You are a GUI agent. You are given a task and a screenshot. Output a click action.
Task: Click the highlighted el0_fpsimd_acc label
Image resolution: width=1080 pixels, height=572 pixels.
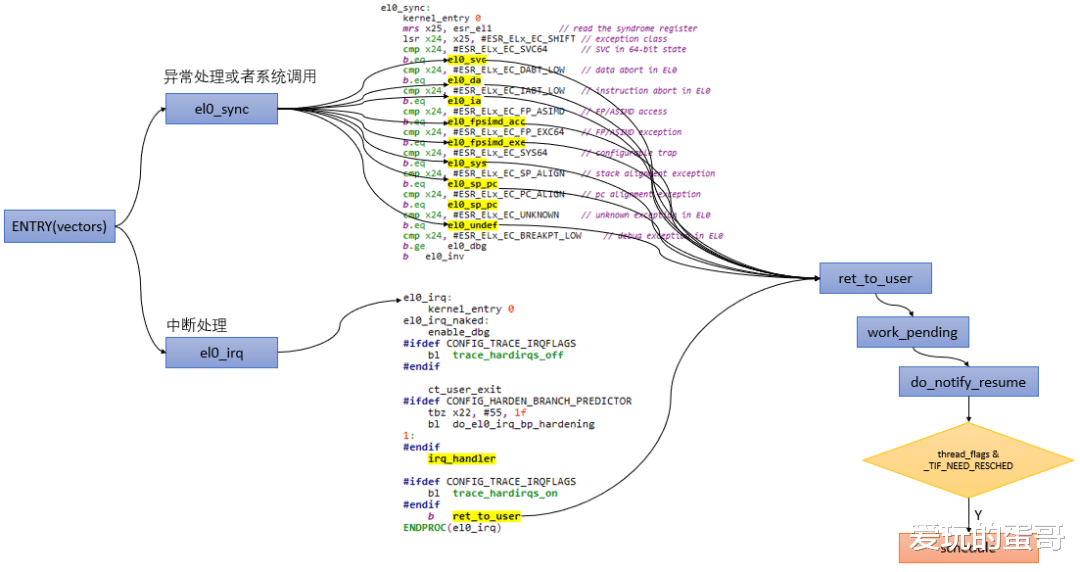point(486,122)
